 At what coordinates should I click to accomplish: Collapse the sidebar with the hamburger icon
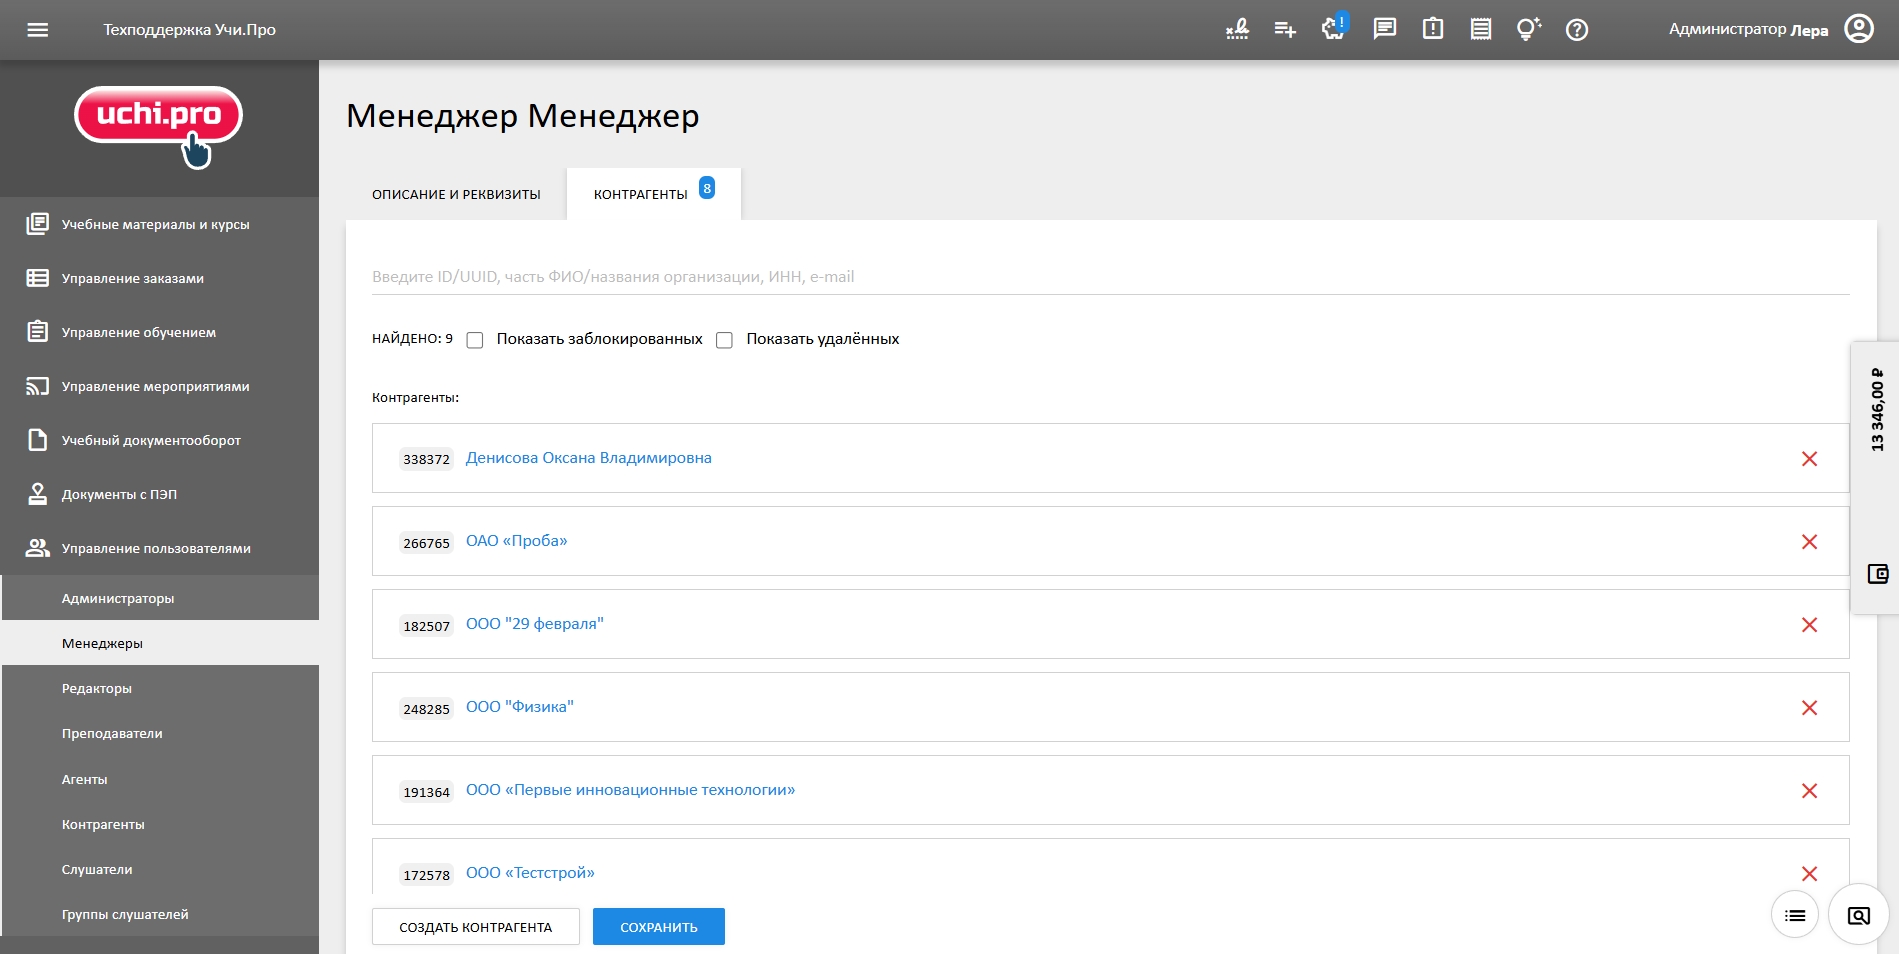pyautogui.click(x=38, y=29)
